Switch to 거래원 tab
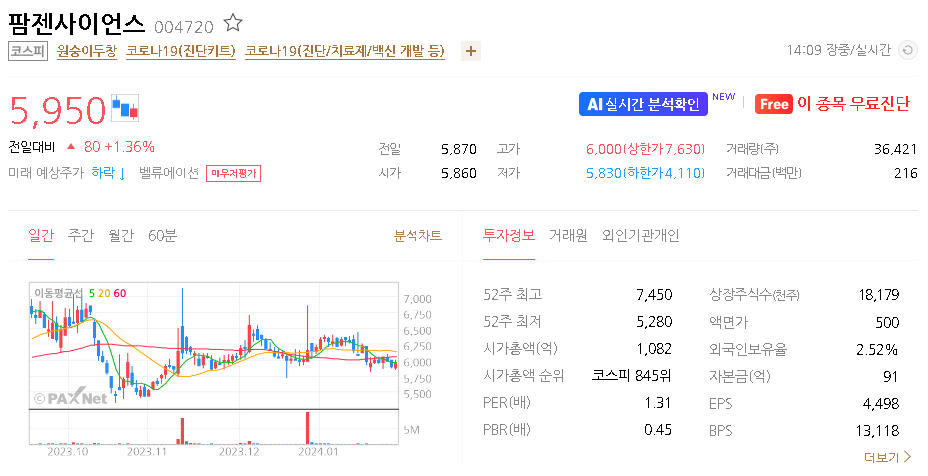The width and height of the screenshot is (928, 476). [568, 236]
